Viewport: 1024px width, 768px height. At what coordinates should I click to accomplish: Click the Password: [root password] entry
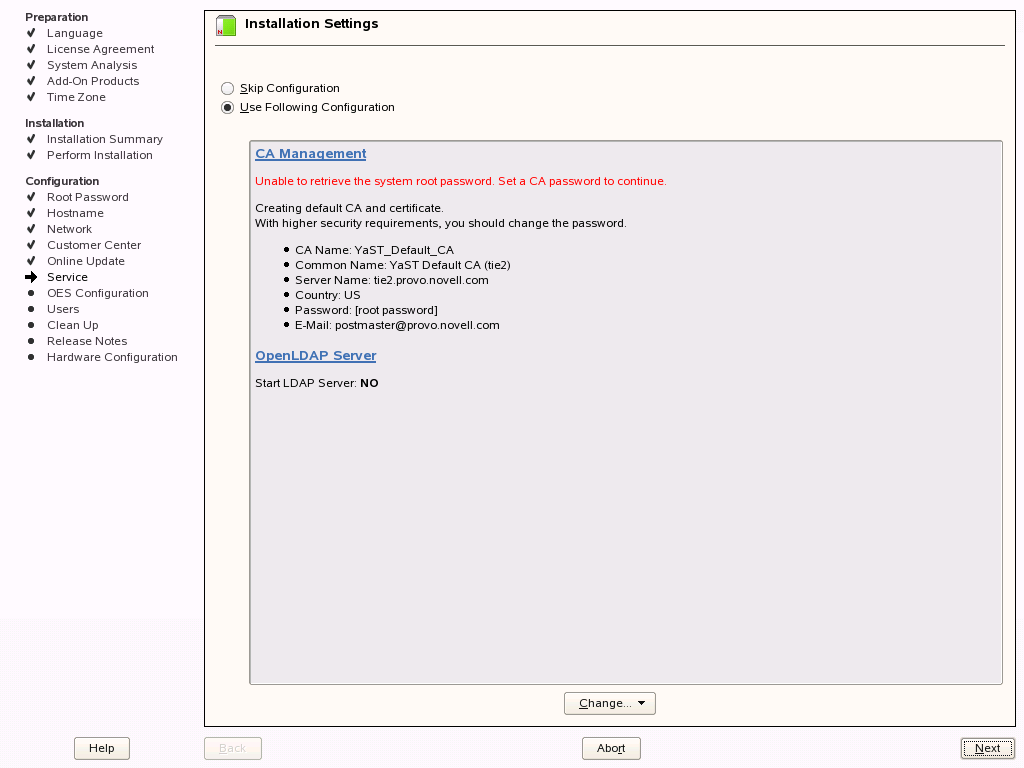click(x=366, y=310)
